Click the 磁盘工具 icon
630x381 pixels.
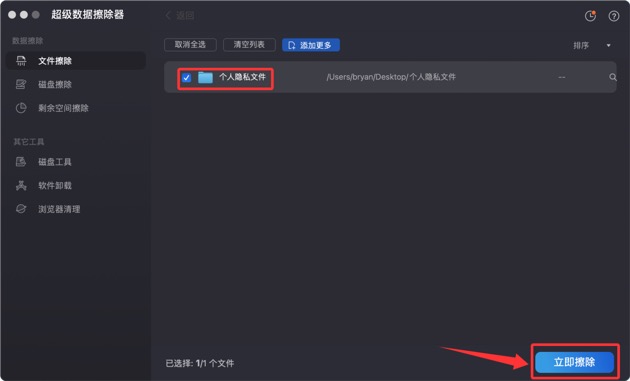point(21,162)
